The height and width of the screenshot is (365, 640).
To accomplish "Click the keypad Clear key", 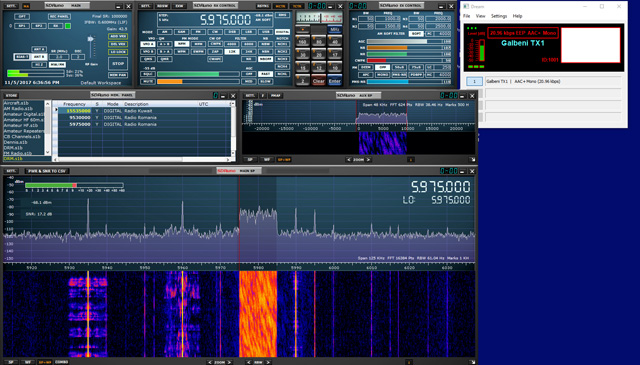I will pos(318,81).
